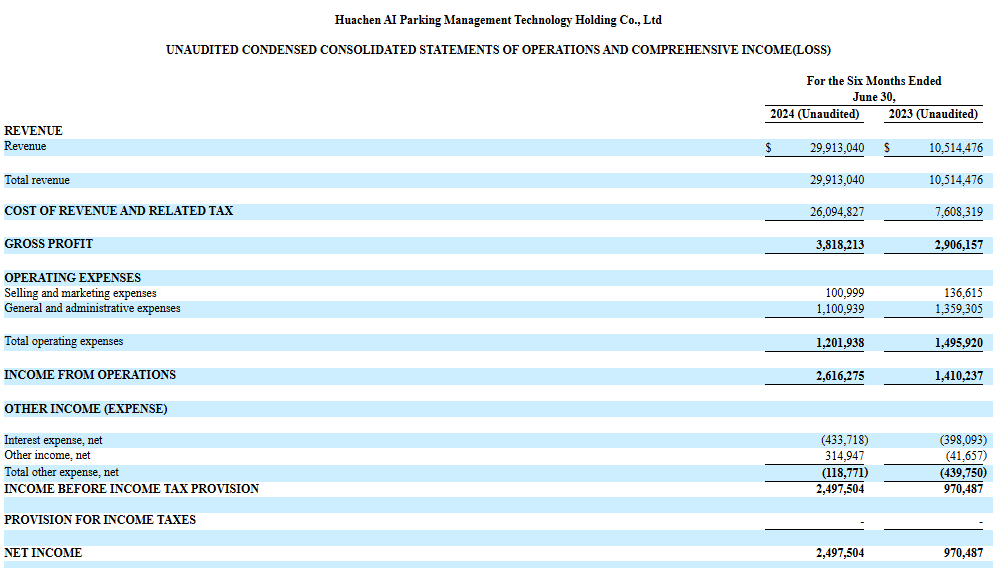The image size is (1000, 568).
Task: Select the first 10,514,476 value in Revenue row
Action: [x=955, y=148]
